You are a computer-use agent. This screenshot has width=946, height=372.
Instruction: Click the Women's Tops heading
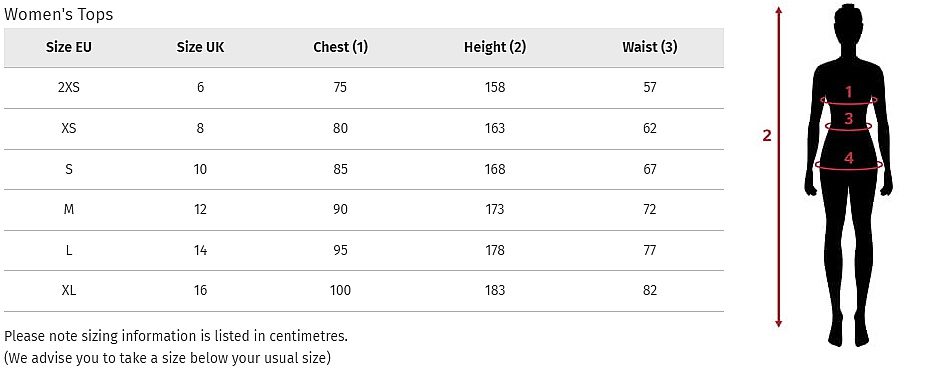59,14
